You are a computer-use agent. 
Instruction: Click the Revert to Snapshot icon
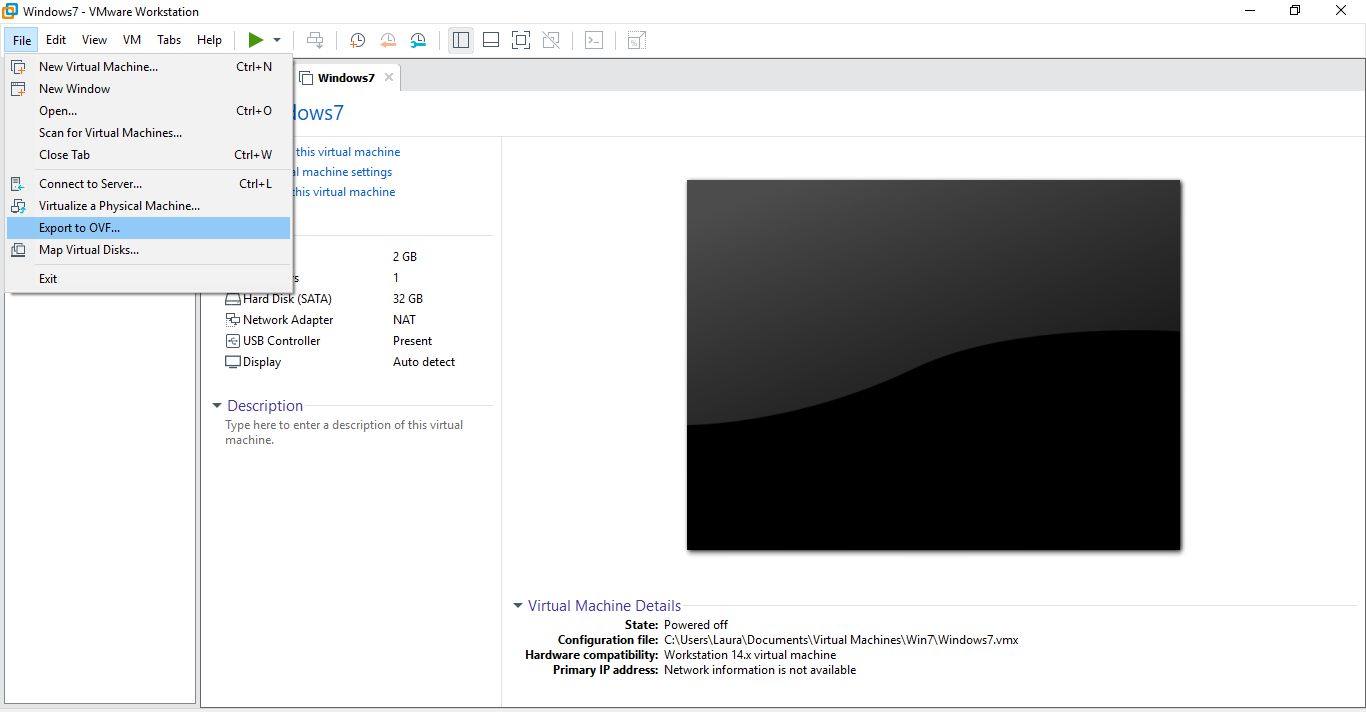(388, 40)
